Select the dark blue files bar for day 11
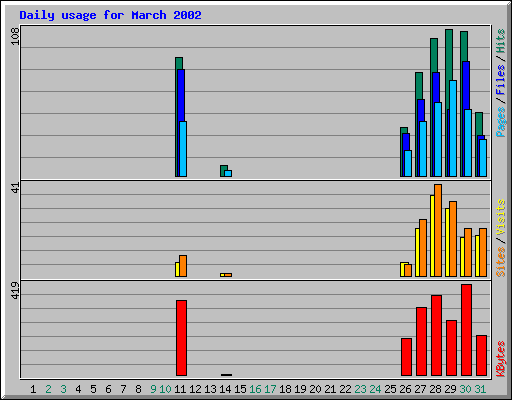 [x=181, y=95]
